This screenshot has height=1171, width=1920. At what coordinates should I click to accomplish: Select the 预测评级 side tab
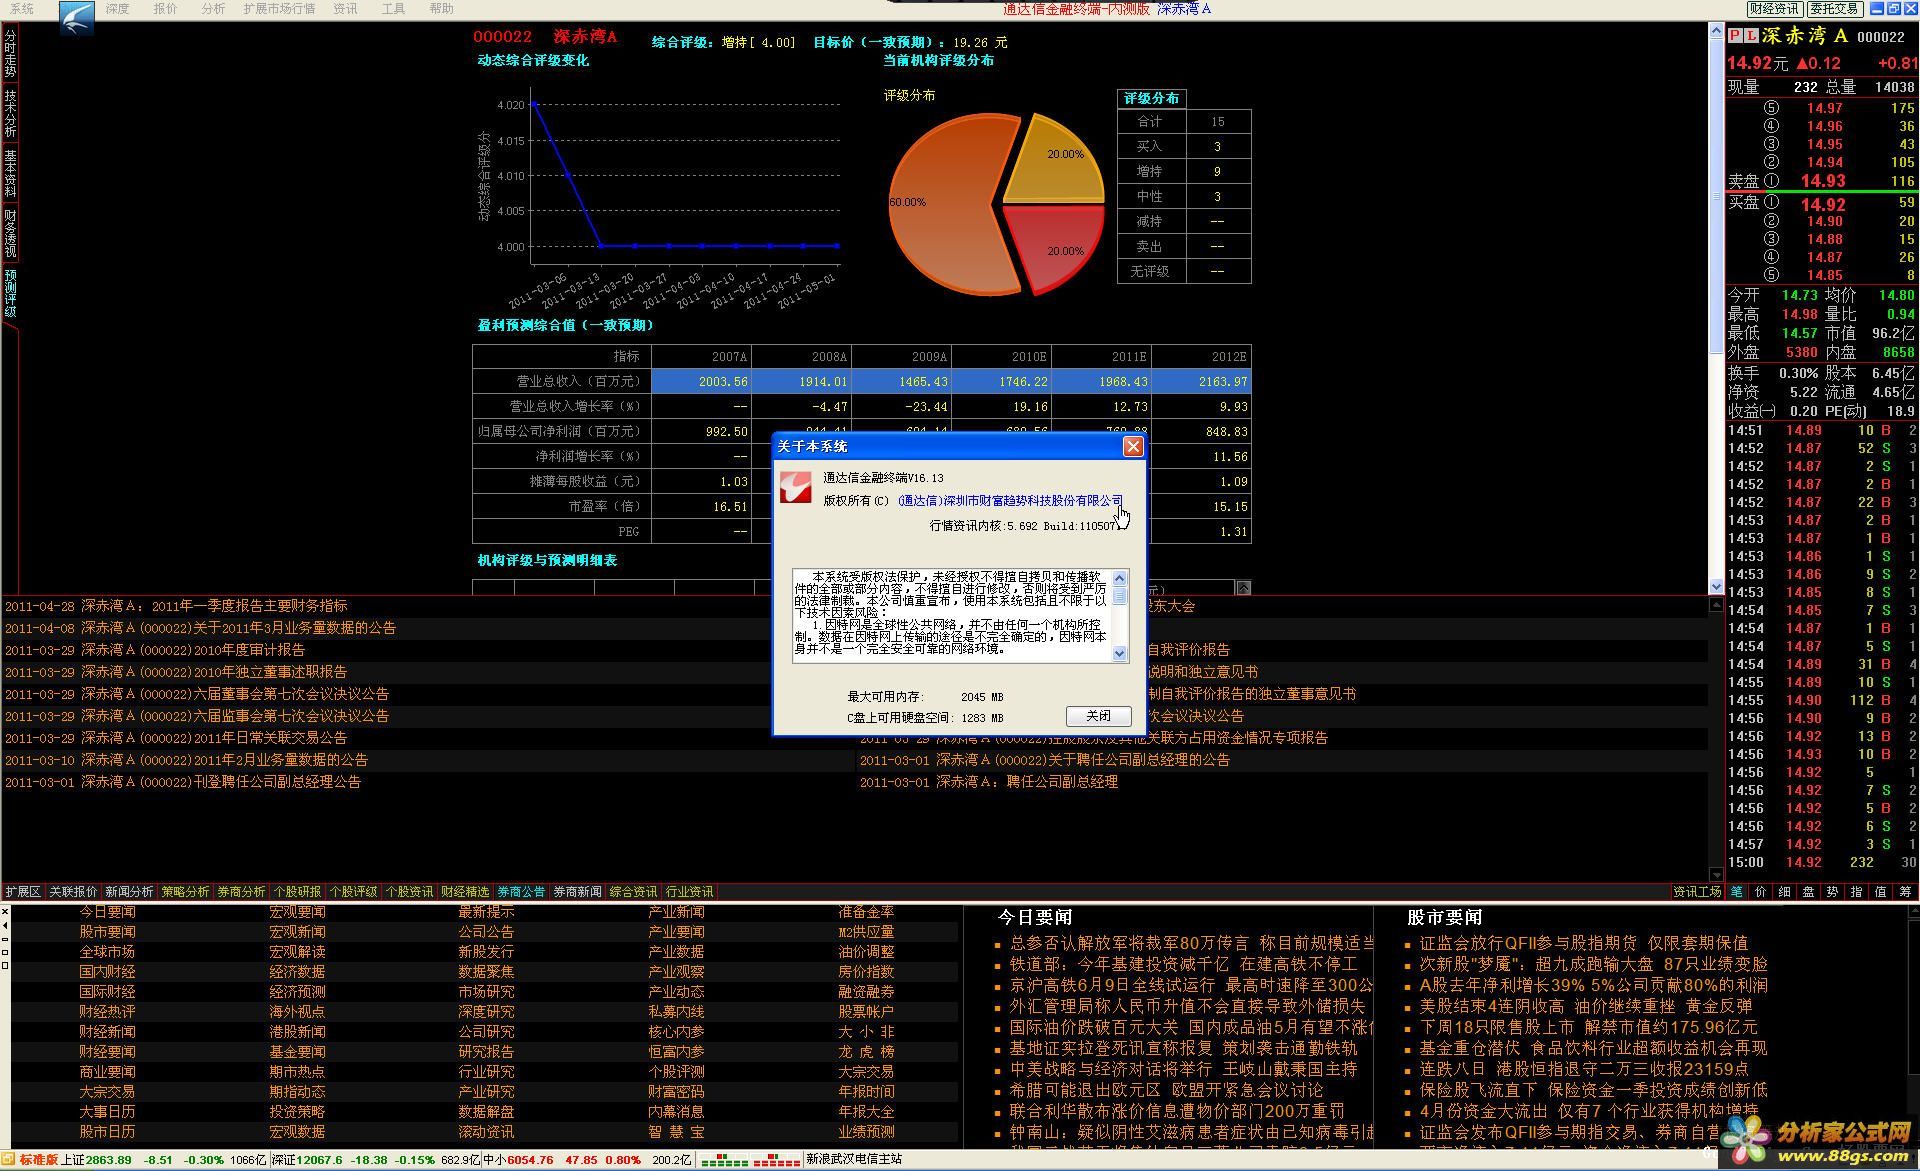pyautogui.click(x=10, y=293)
